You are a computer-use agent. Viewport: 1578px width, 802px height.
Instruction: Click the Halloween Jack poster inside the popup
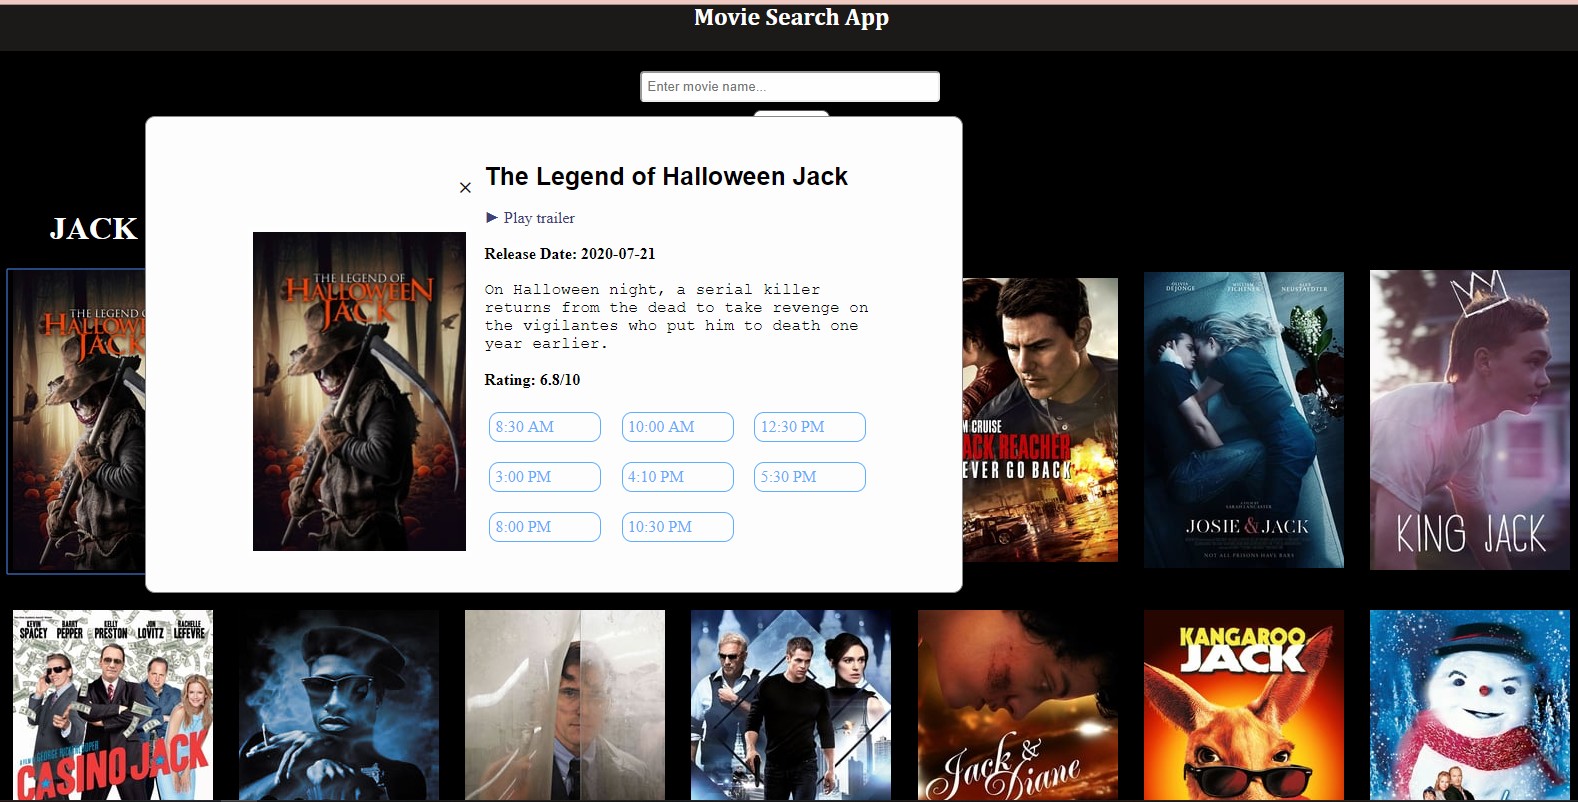pos(359,391)
